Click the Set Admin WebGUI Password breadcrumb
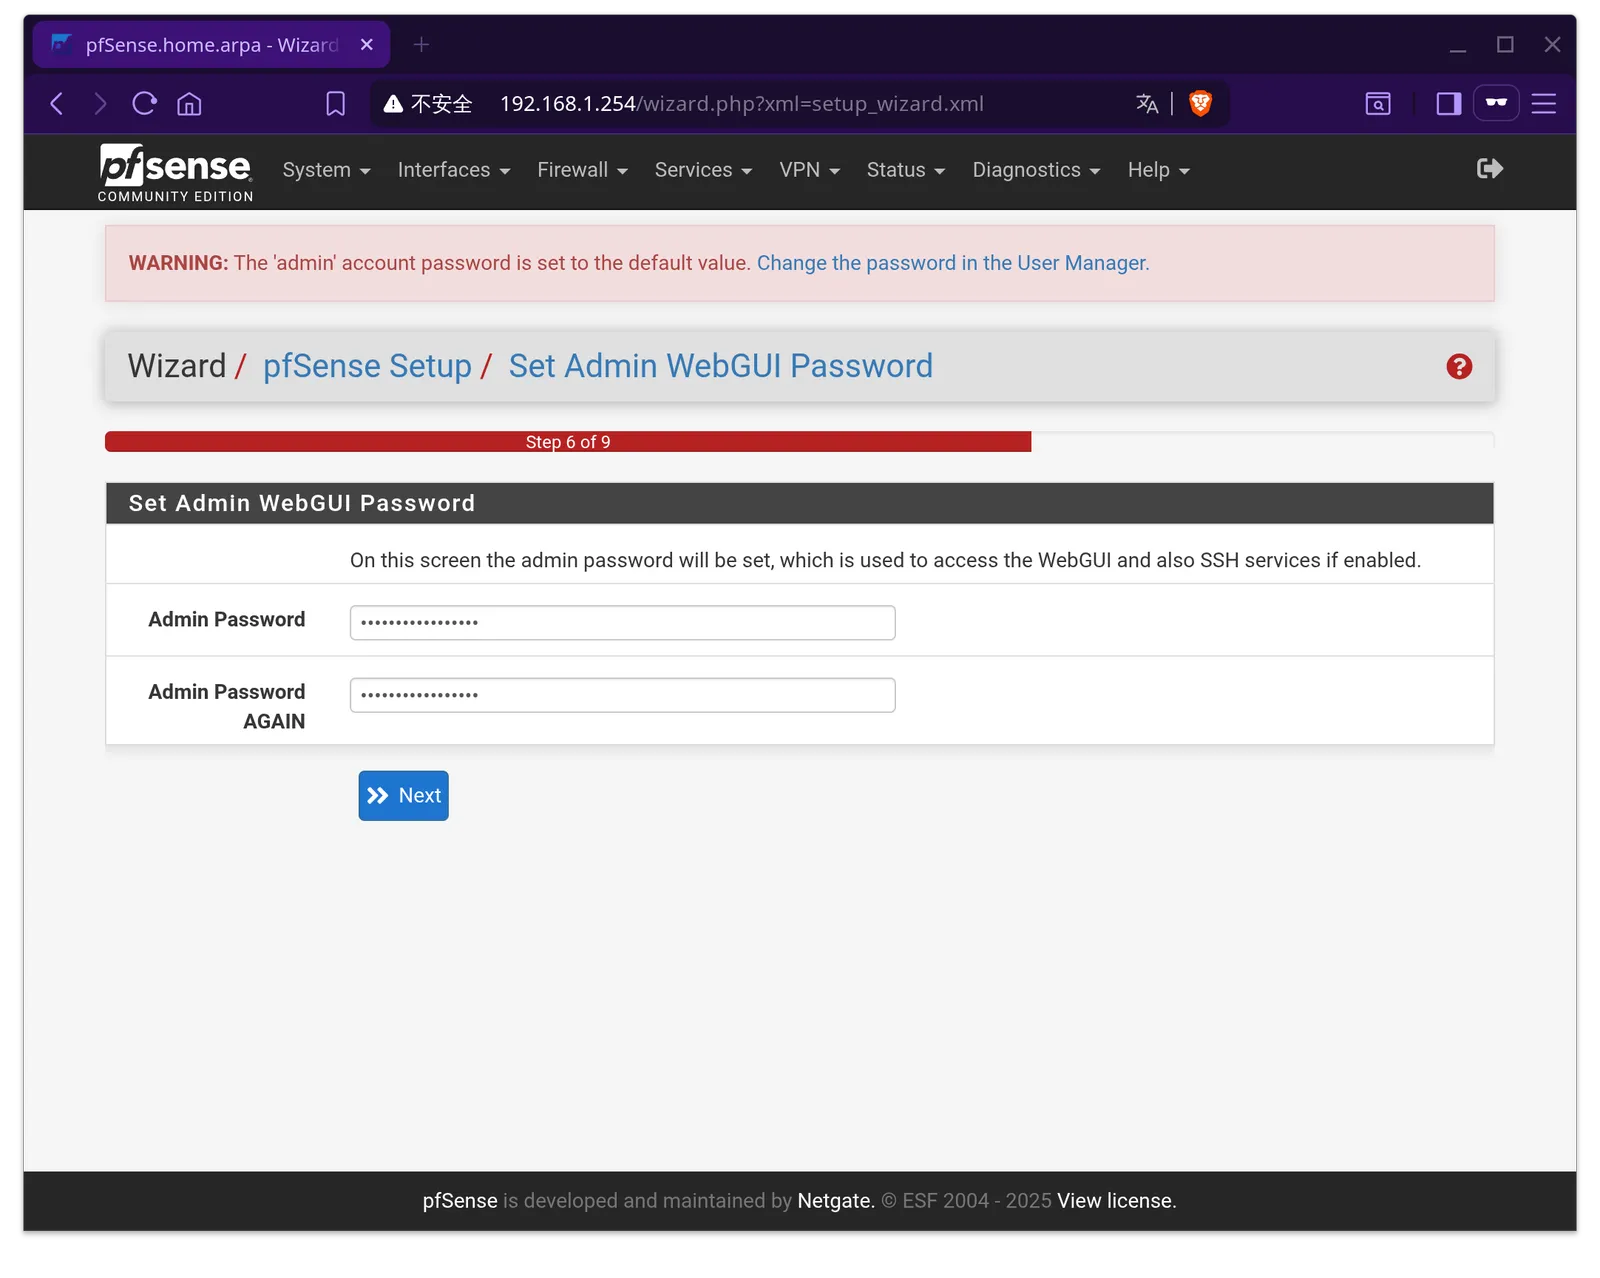The image size is (1600, 1278). 721,366
